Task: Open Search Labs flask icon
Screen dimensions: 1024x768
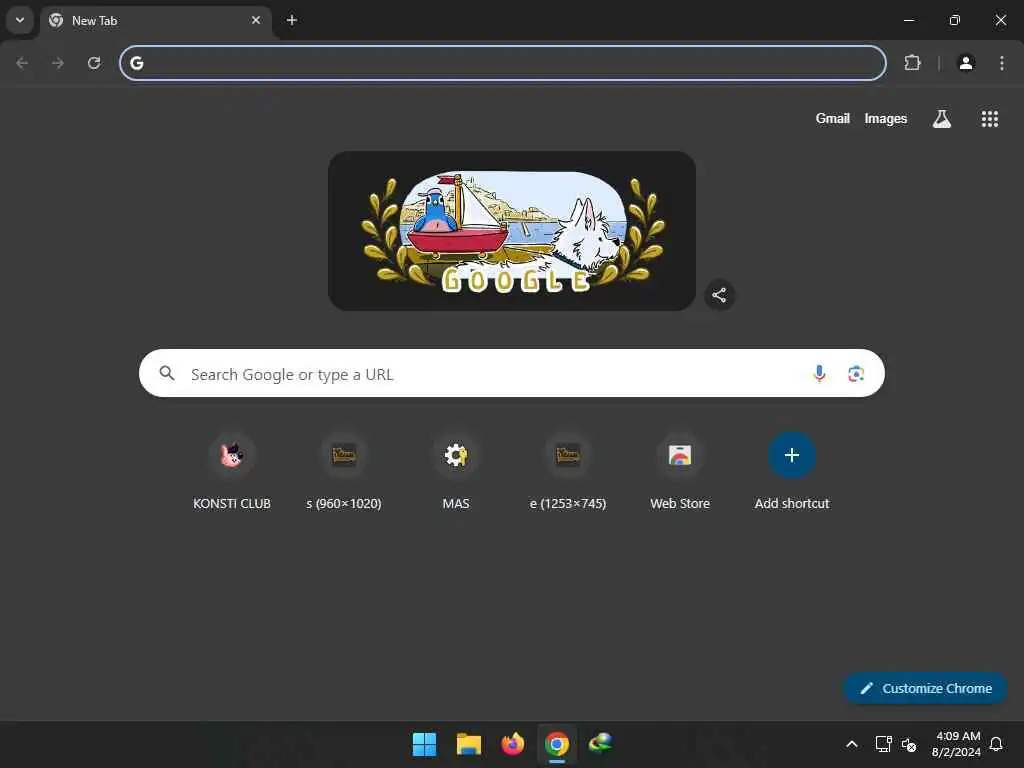Action: (x=942, y=119)
